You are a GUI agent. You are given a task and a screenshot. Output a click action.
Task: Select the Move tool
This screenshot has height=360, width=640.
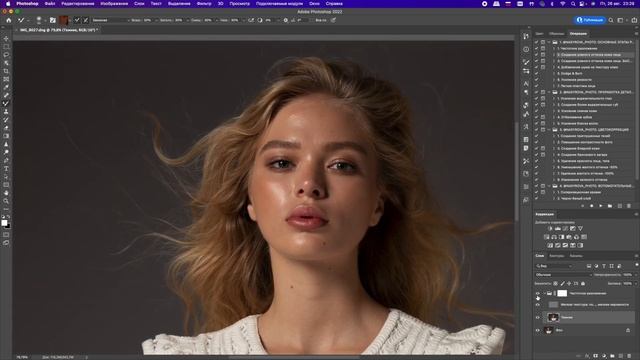click(6, 39)
